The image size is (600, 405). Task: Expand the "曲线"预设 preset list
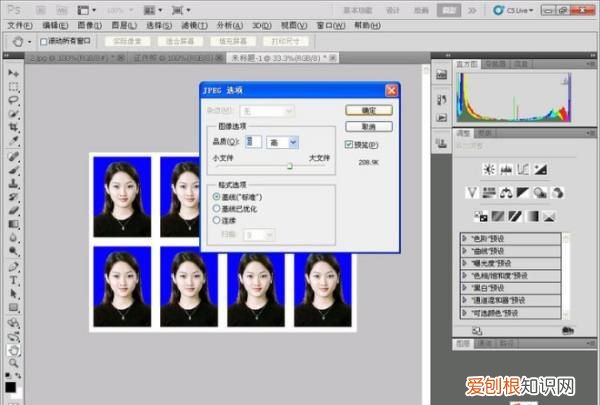[x=466, y=251]
